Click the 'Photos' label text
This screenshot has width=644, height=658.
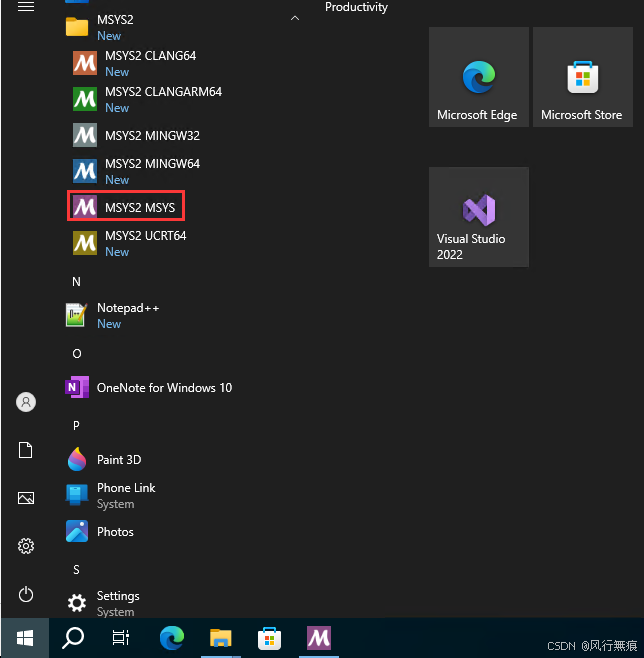115,532
